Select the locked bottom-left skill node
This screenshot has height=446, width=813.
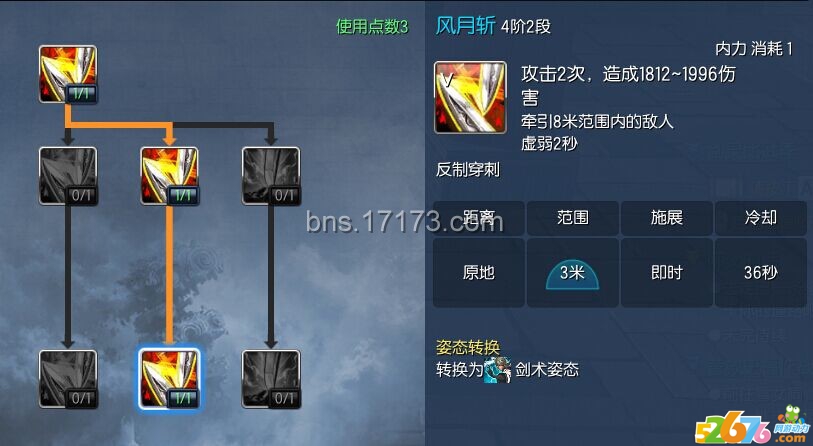tap(68, 379)
